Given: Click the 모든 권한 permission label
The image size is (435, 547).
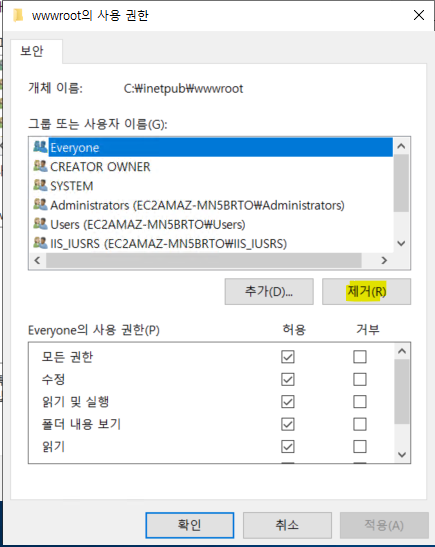Looking at the screenshot, I should coord(67,357).
